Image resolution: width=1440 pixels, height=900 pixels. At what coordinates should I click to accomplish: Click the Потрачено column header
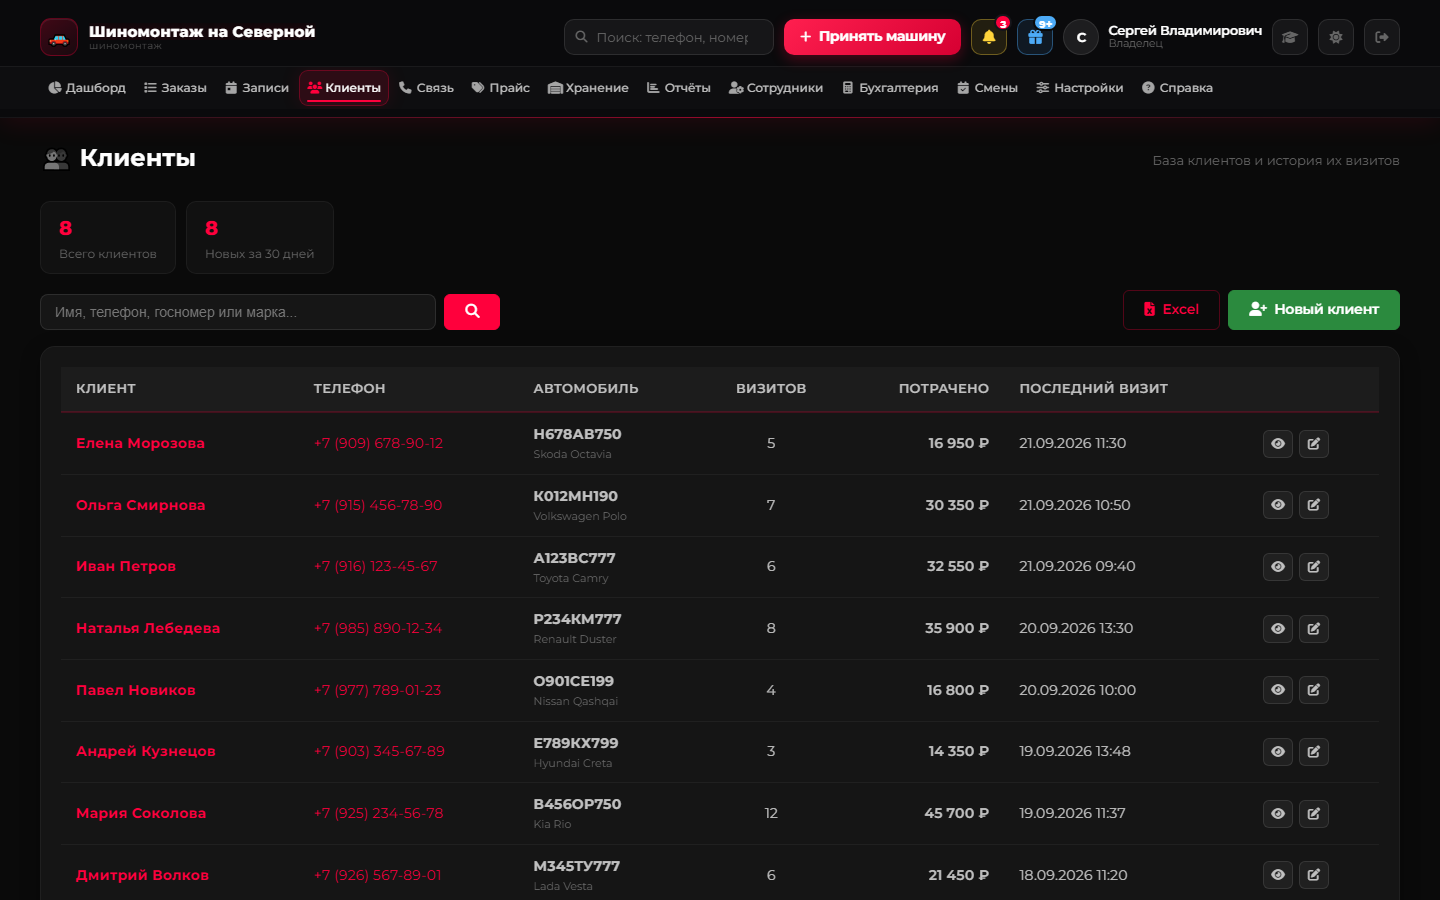pos(944,389)
